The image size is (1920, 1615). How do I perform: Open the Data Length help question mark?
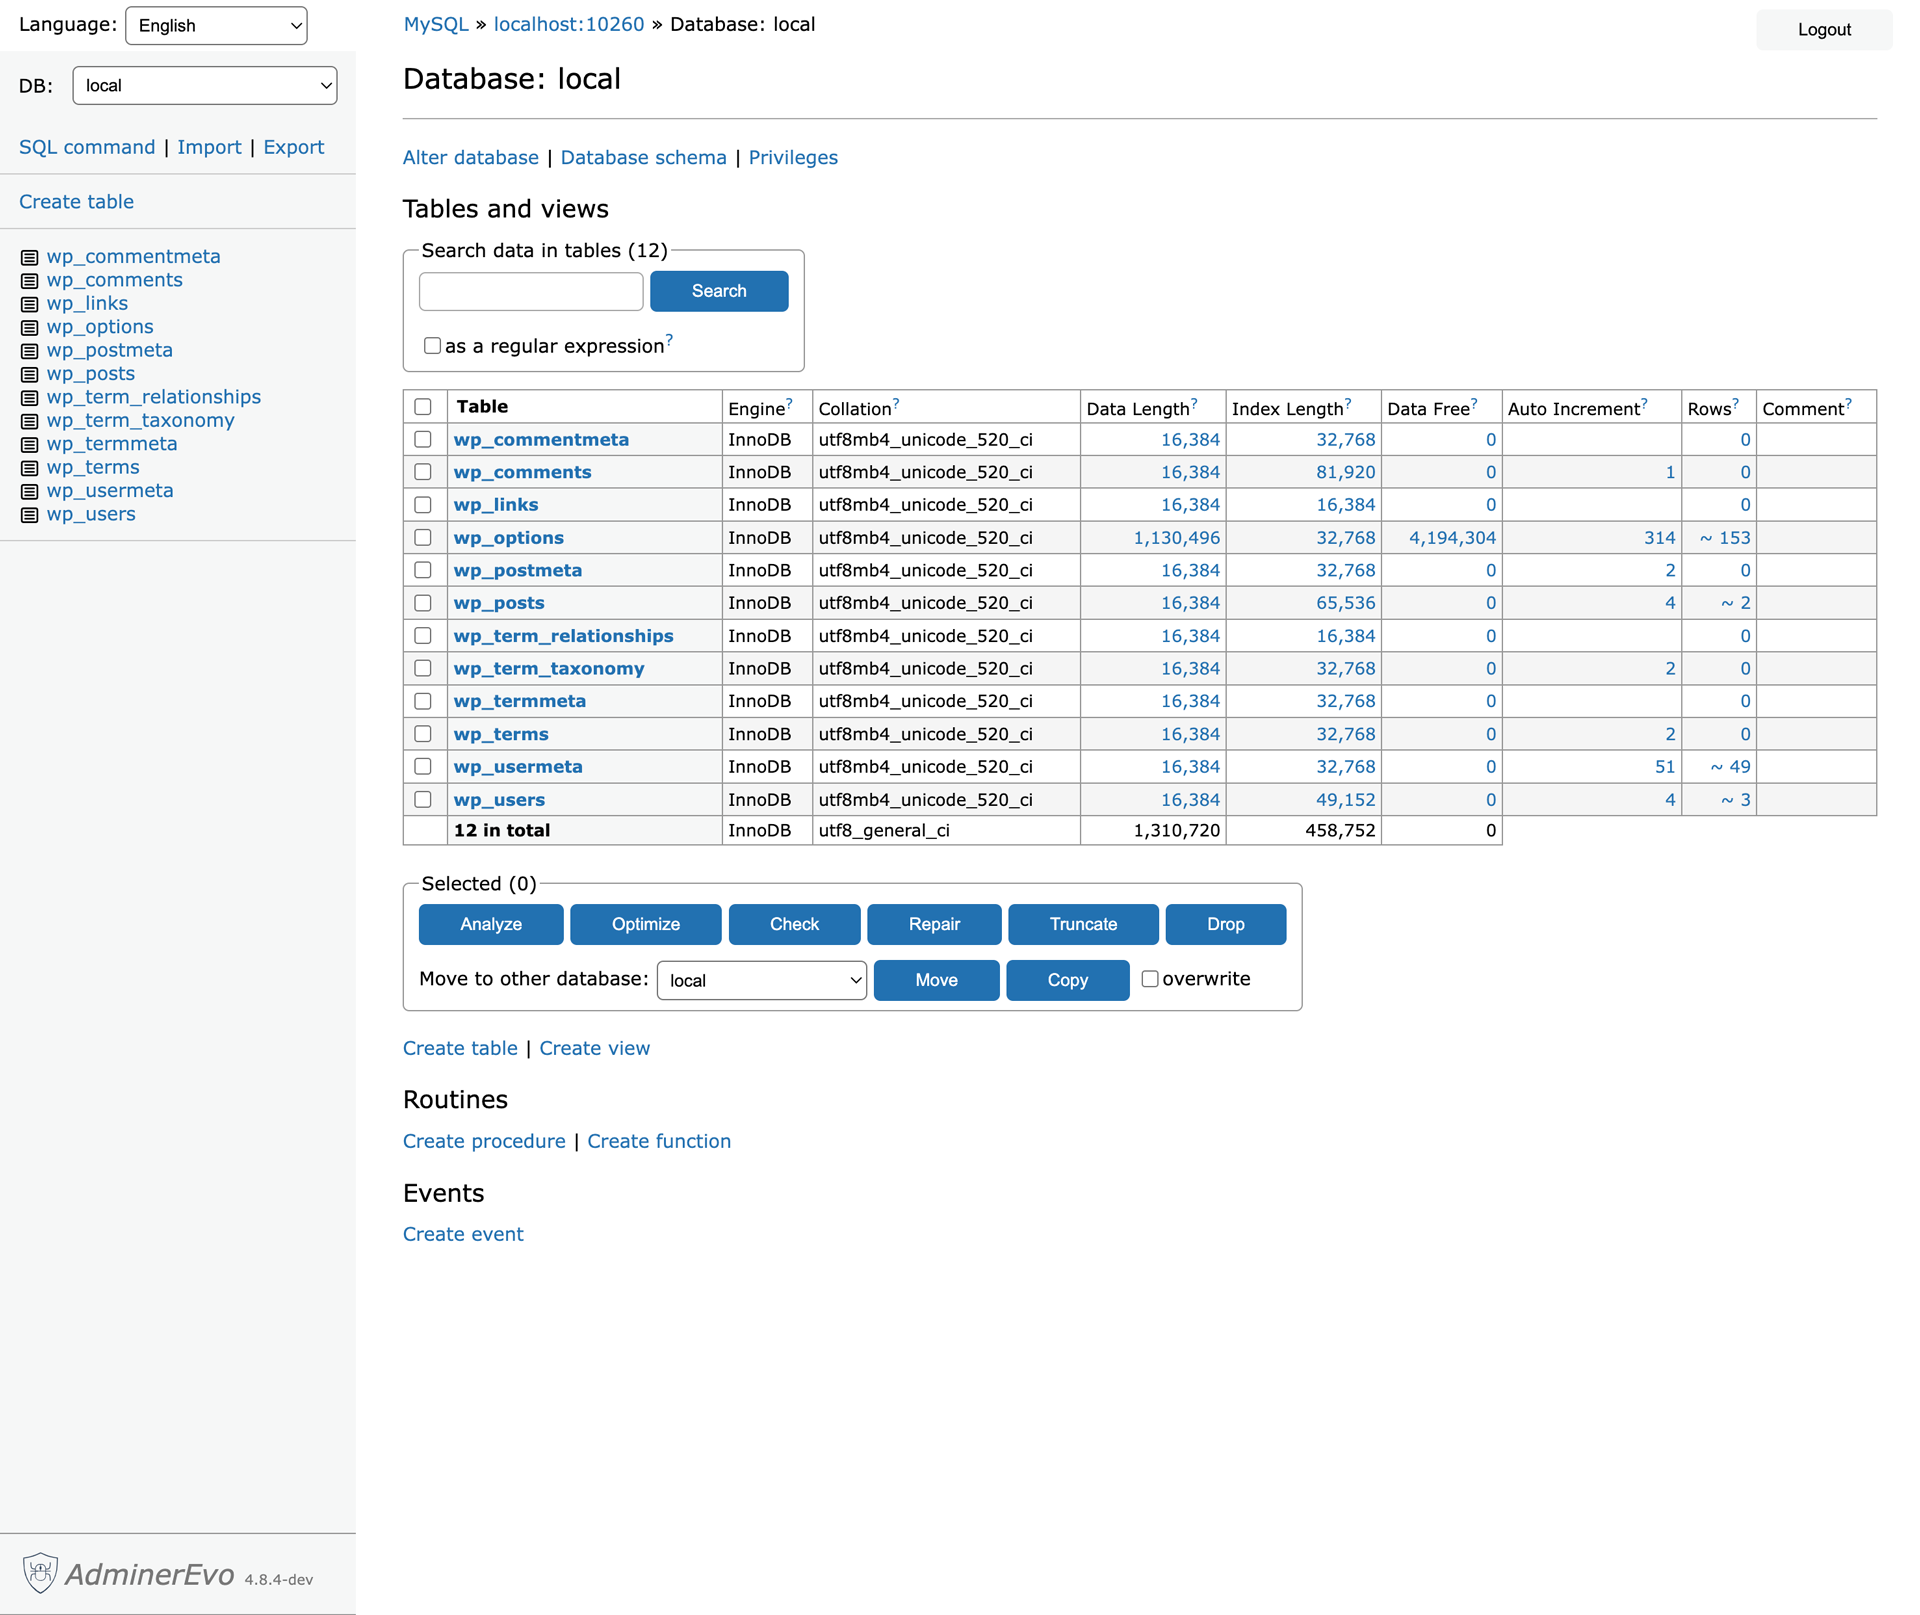(x=1194, y=403)
